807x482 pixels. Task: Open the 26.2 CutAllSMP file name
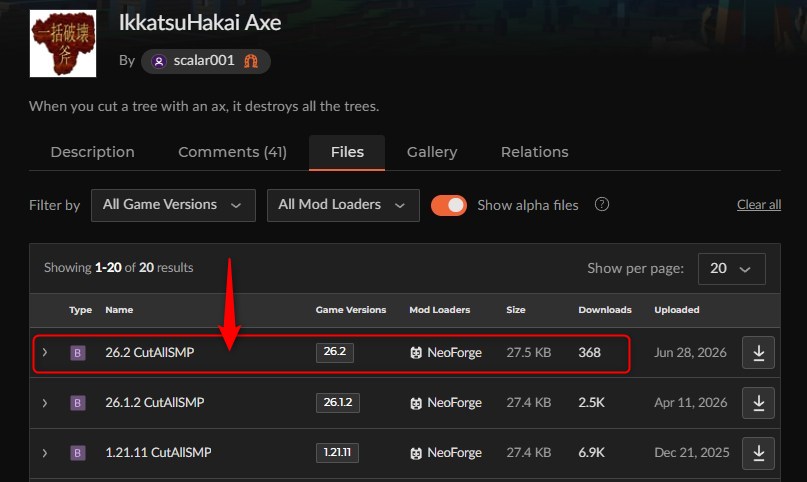[150, 352]
